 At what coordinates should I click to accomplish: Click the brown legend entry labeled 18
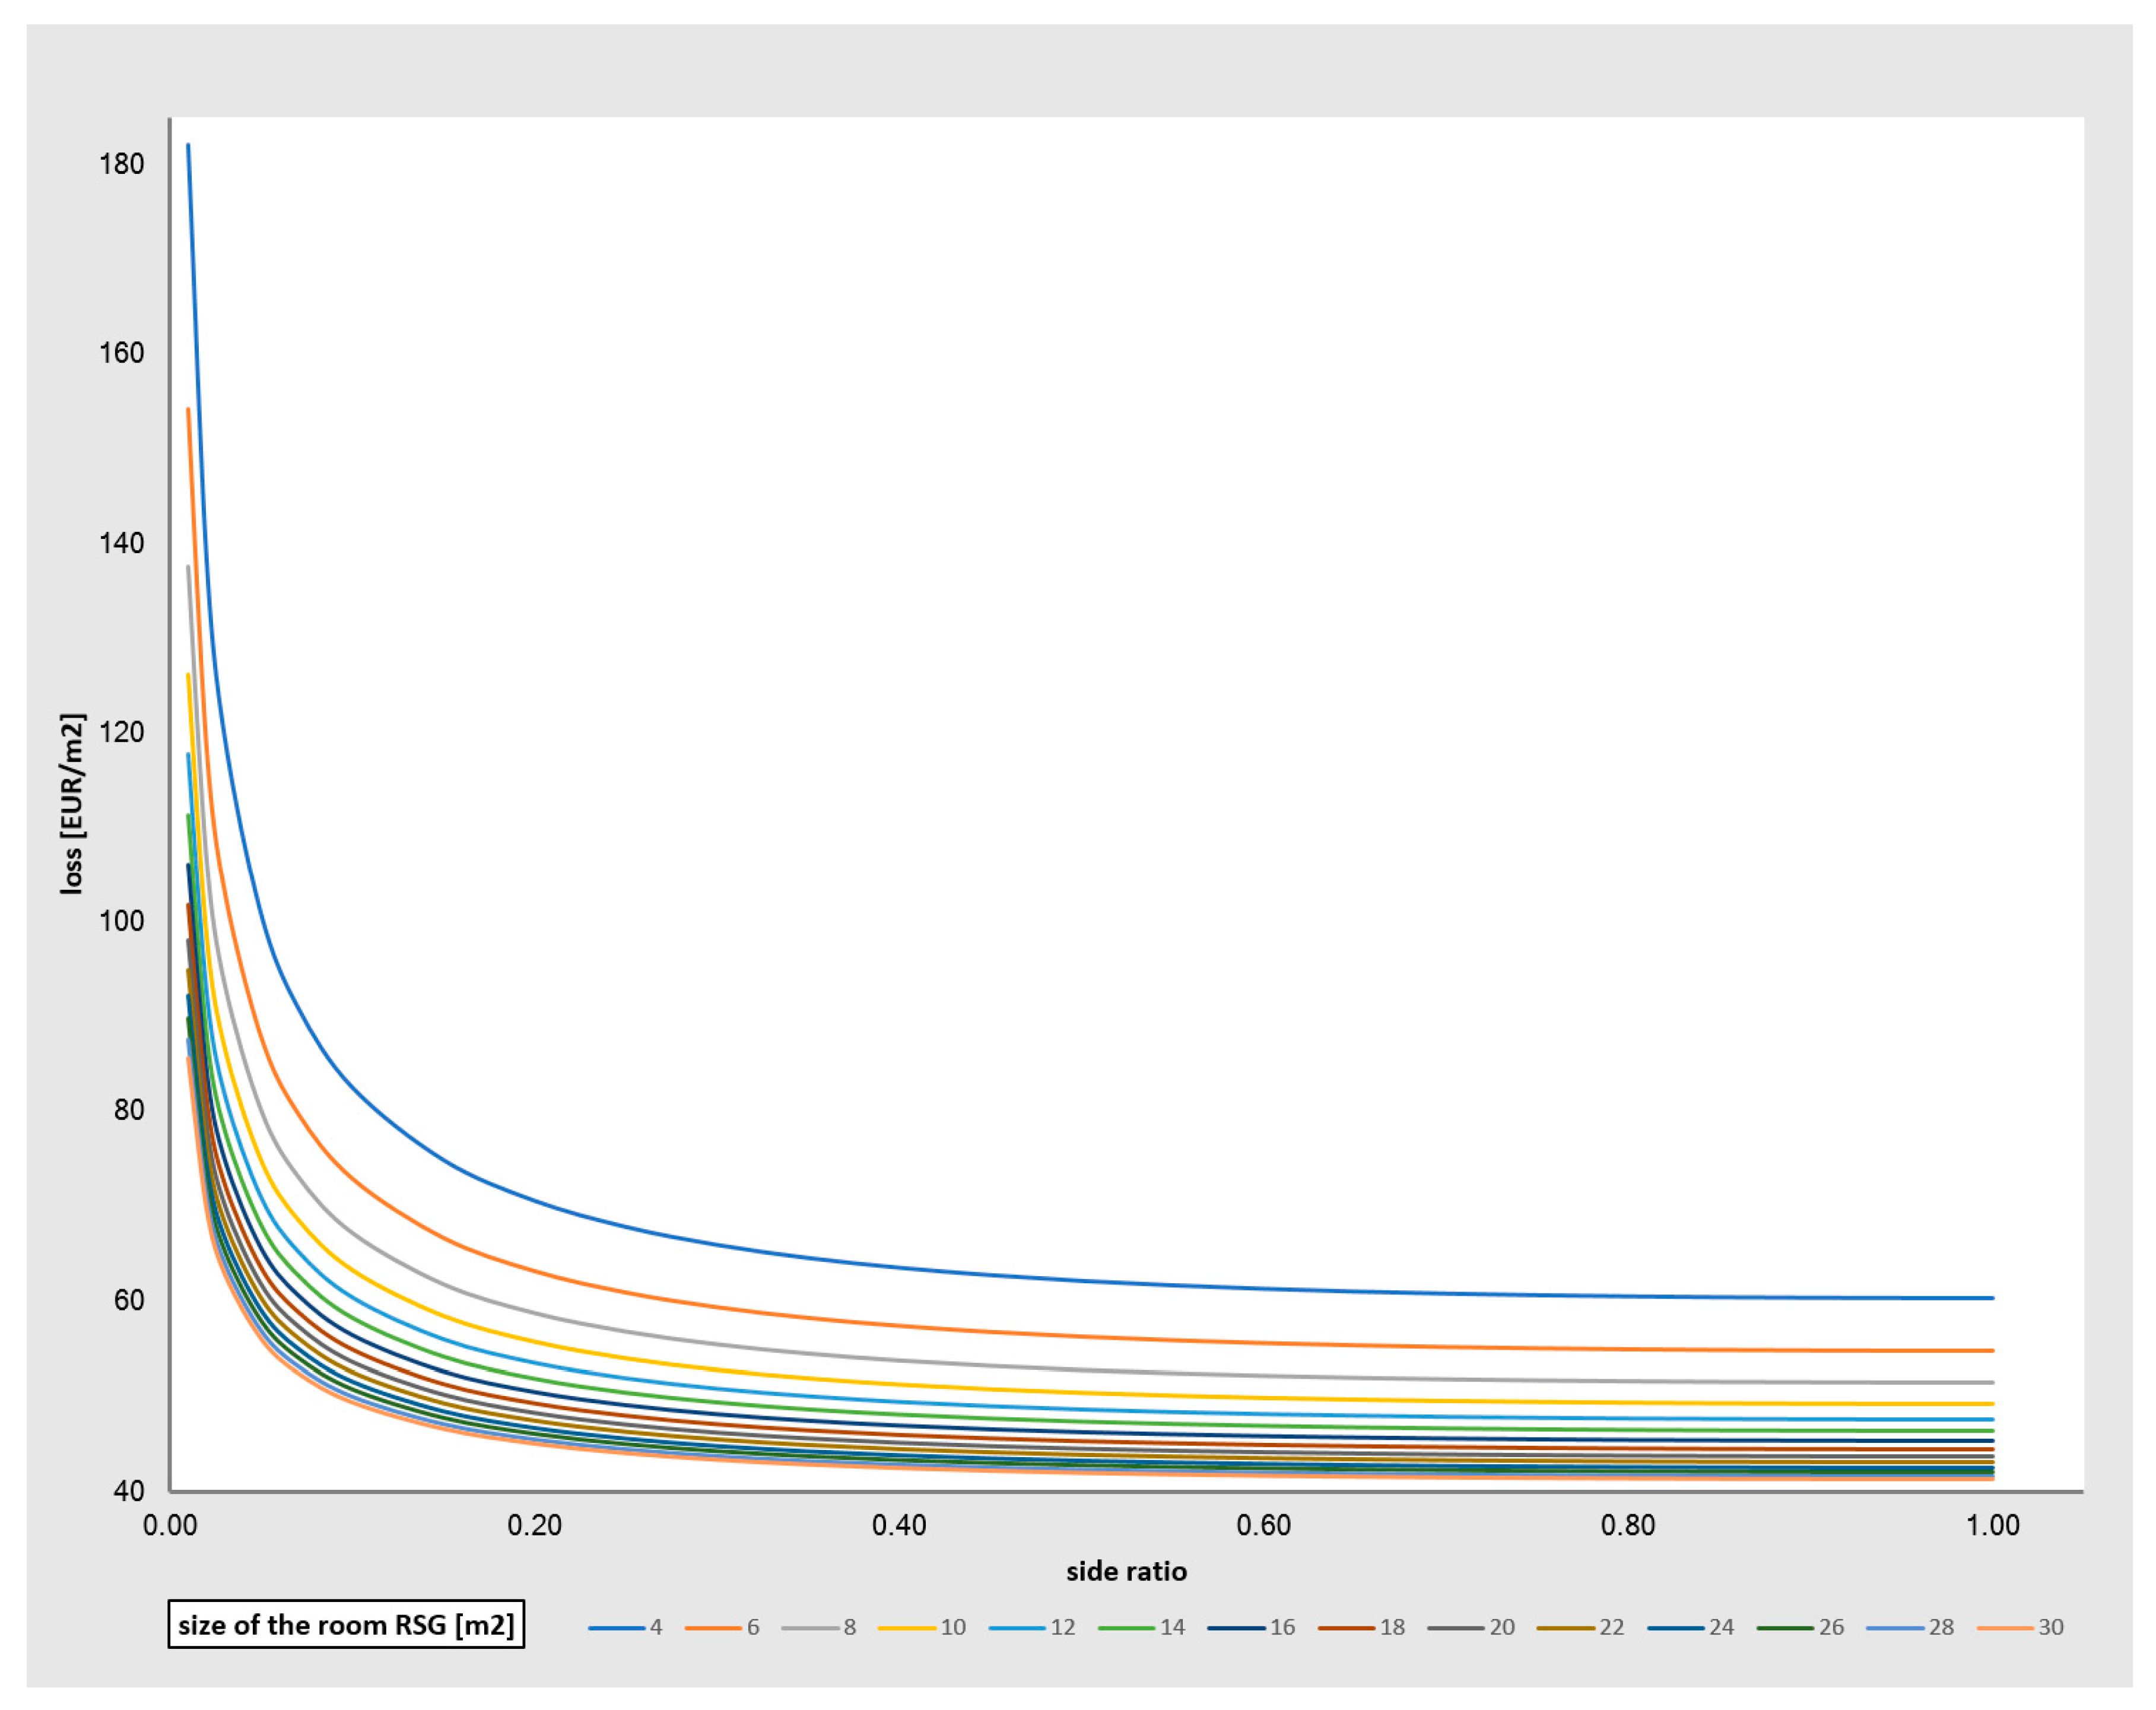click(1362, 1627)
